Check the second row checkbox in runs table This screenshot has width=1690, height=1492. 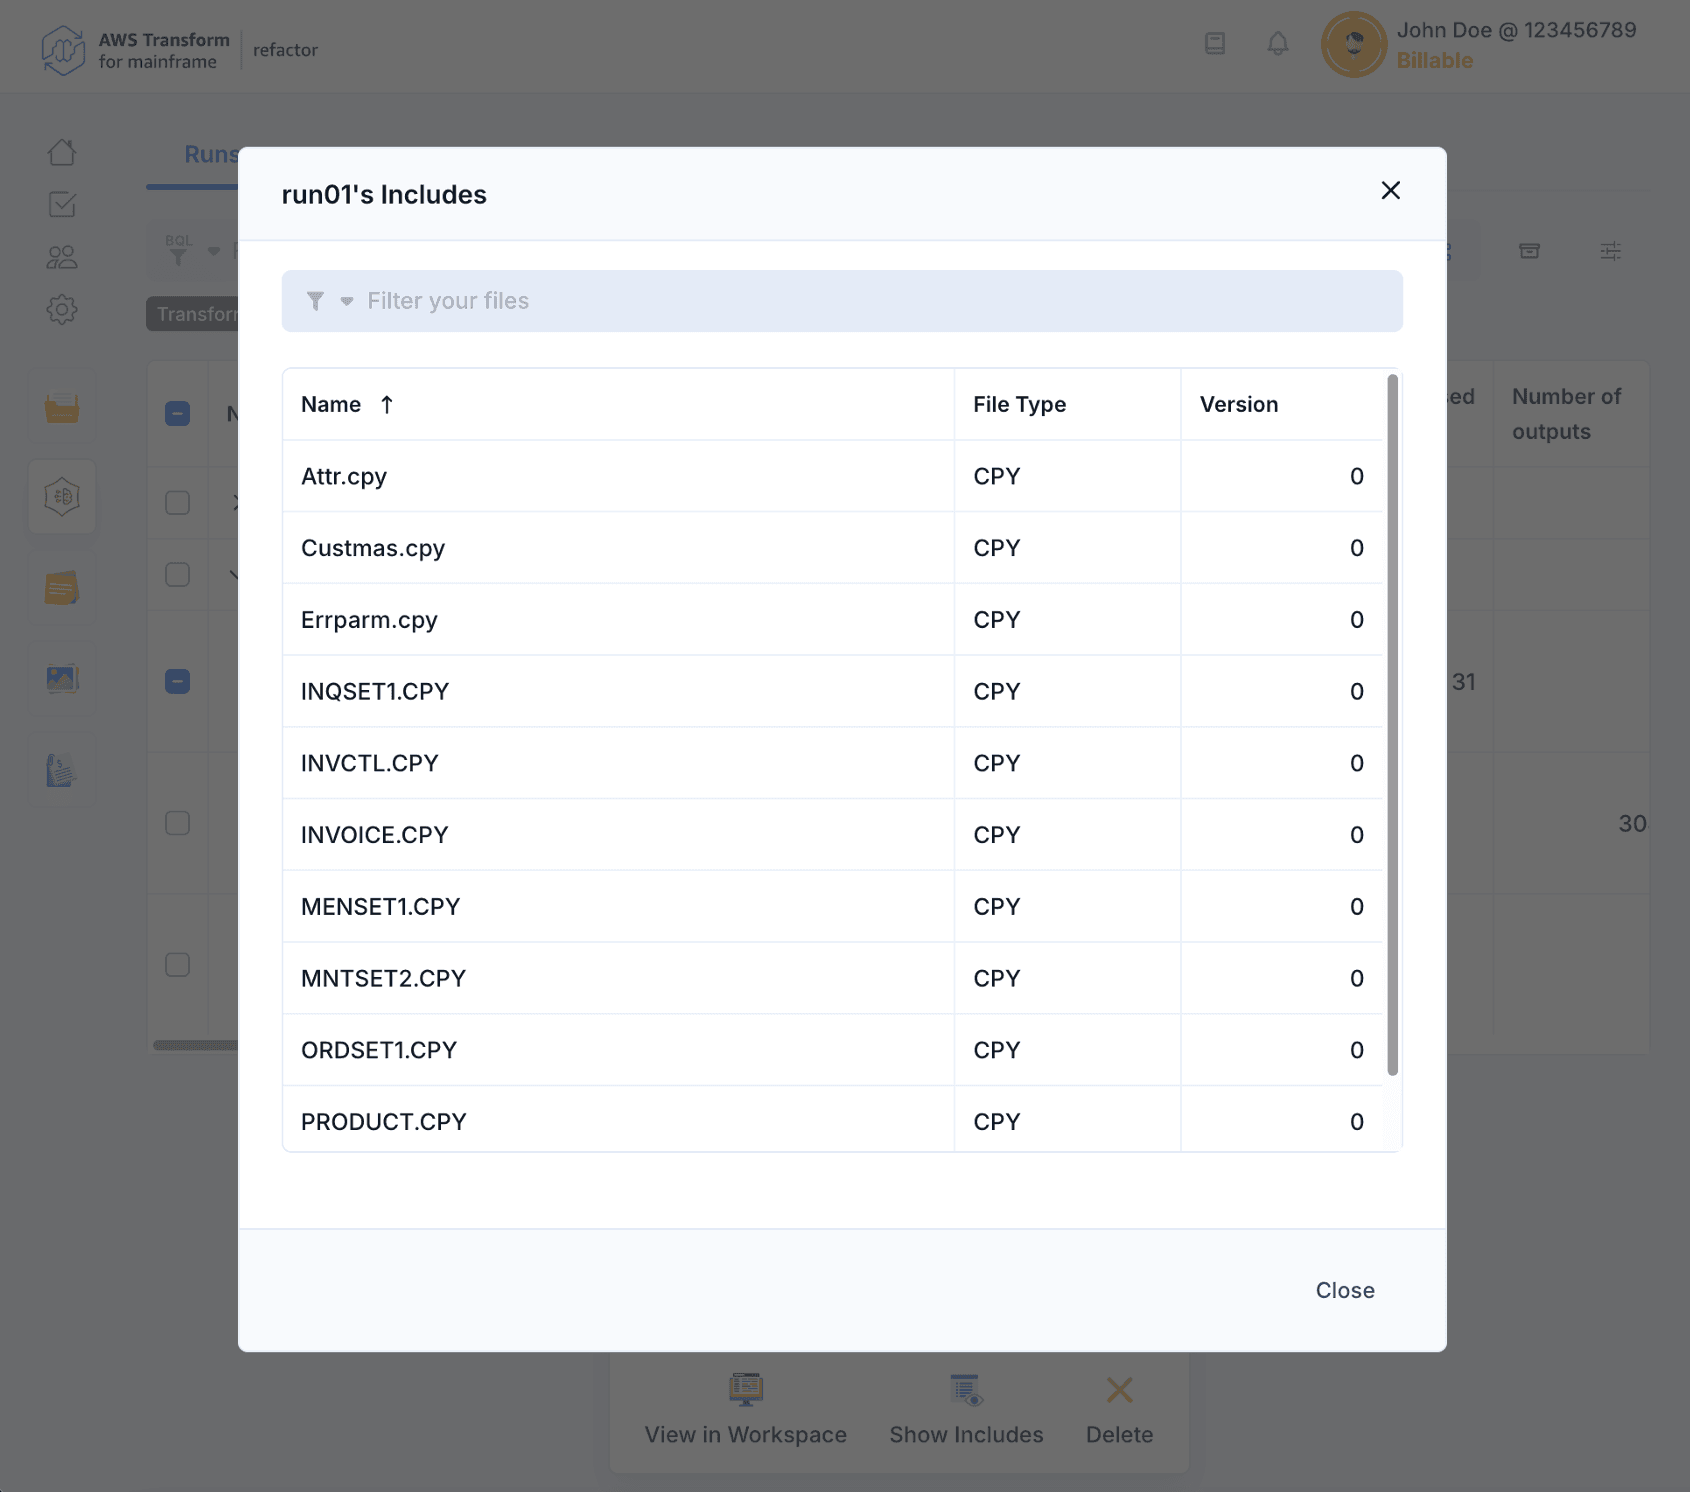177,574
